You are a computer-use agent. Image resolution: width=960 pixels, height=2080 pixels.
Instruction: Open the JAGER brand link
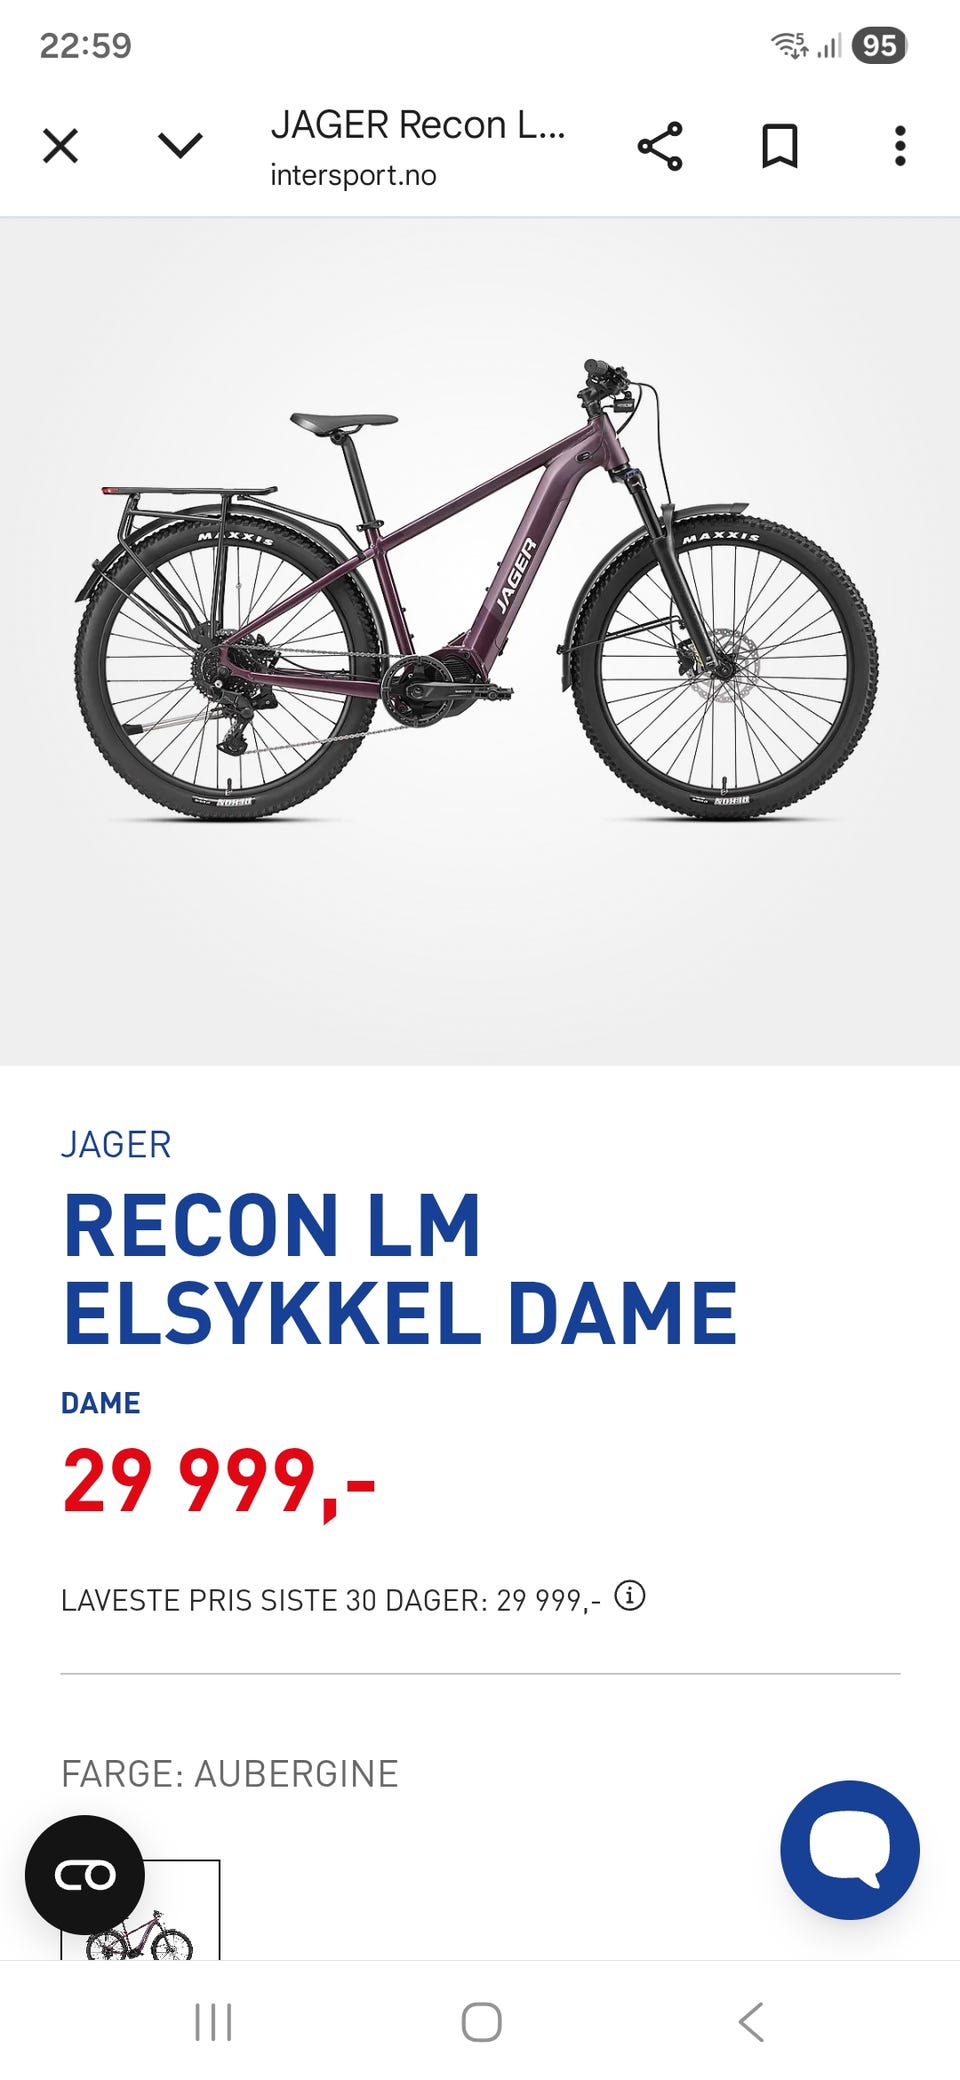click(116, 1144)
